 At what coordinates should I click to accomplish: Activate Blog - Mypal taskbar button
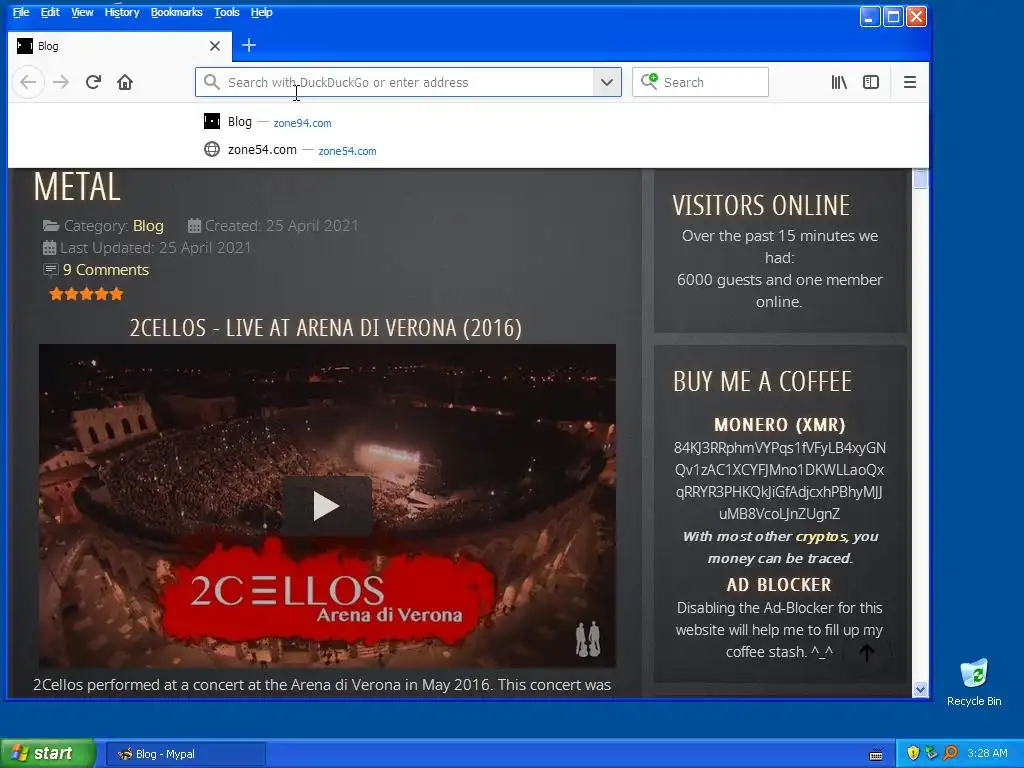pyautogui.click(x=186, y=754)
